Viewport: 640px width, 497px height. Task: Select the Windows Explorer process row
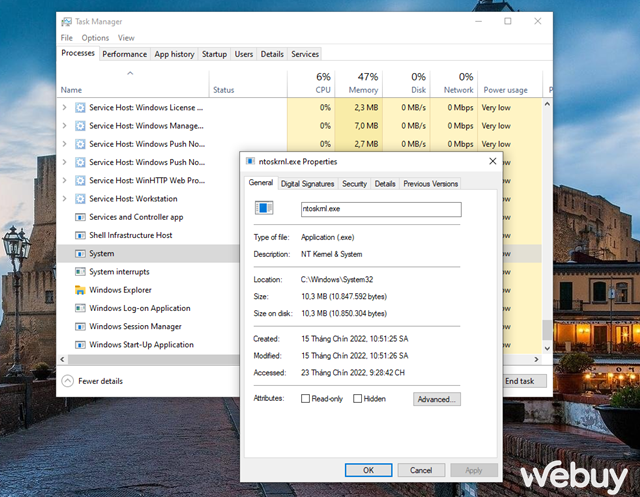coord(148,290)
